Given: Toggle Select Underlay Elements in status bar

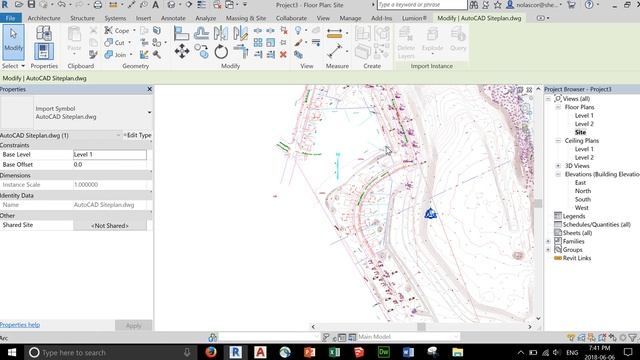Looking at the screenshot, I should (x=581, y=337).
